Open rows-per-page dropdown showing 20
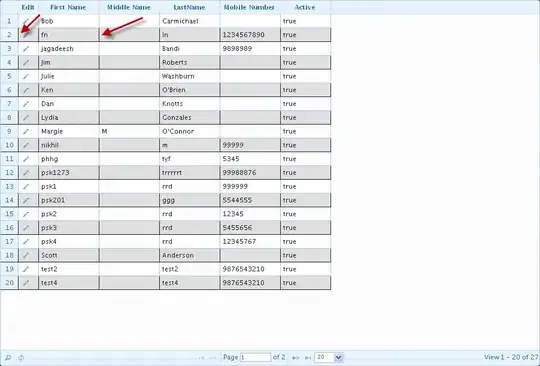This screenshot has width=540, height=366. click(329, 357)
